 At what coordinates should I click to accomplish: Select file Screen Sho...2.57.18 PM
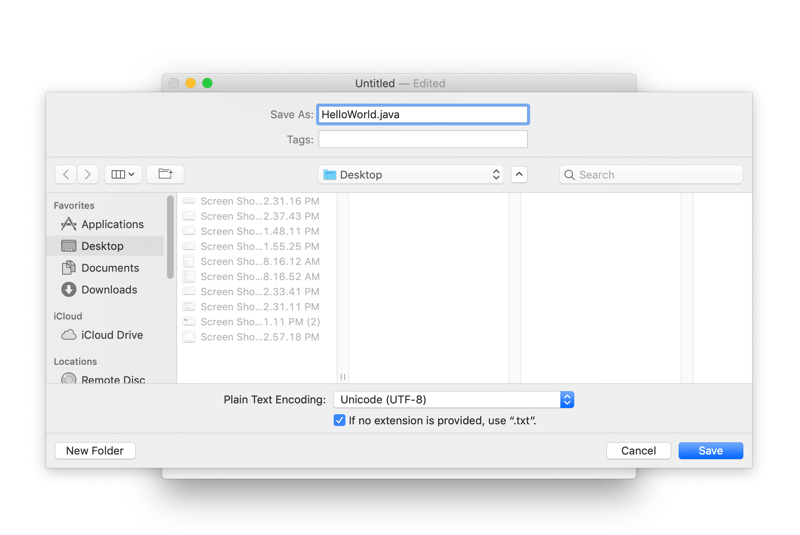coord(257,337)
